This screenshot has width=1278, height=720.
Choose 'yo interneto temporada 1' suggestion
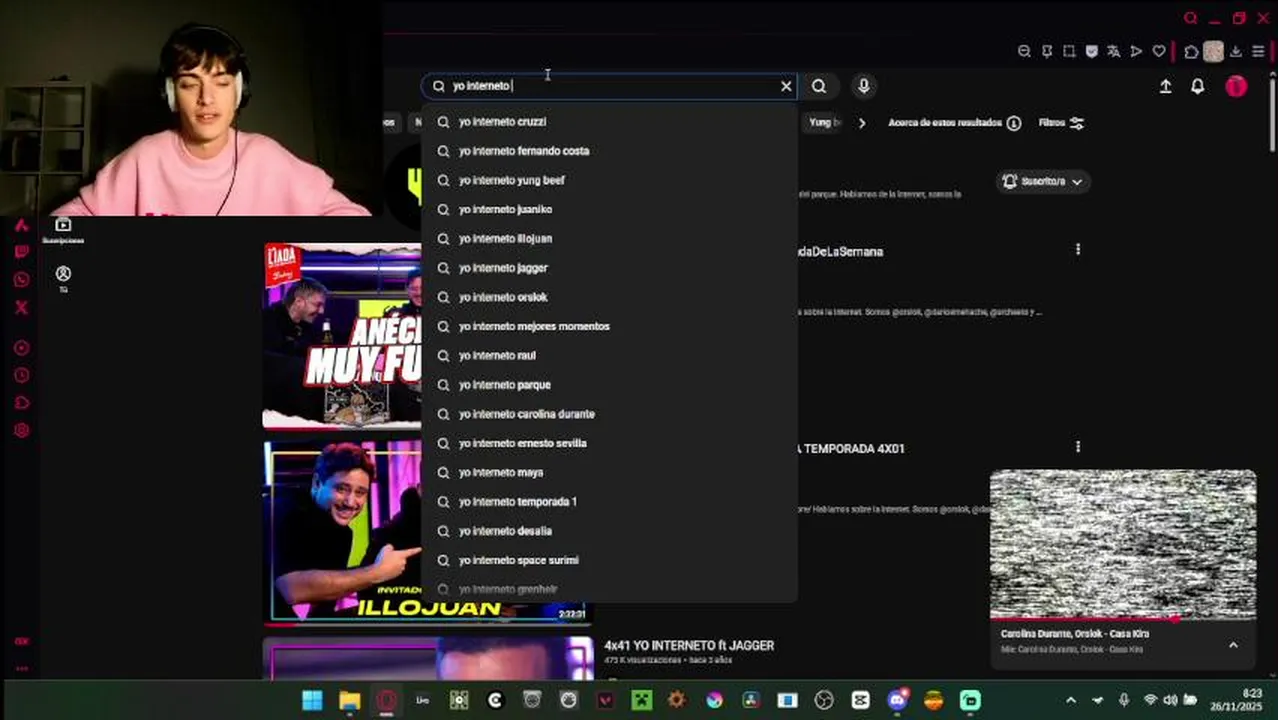(609, 502)
